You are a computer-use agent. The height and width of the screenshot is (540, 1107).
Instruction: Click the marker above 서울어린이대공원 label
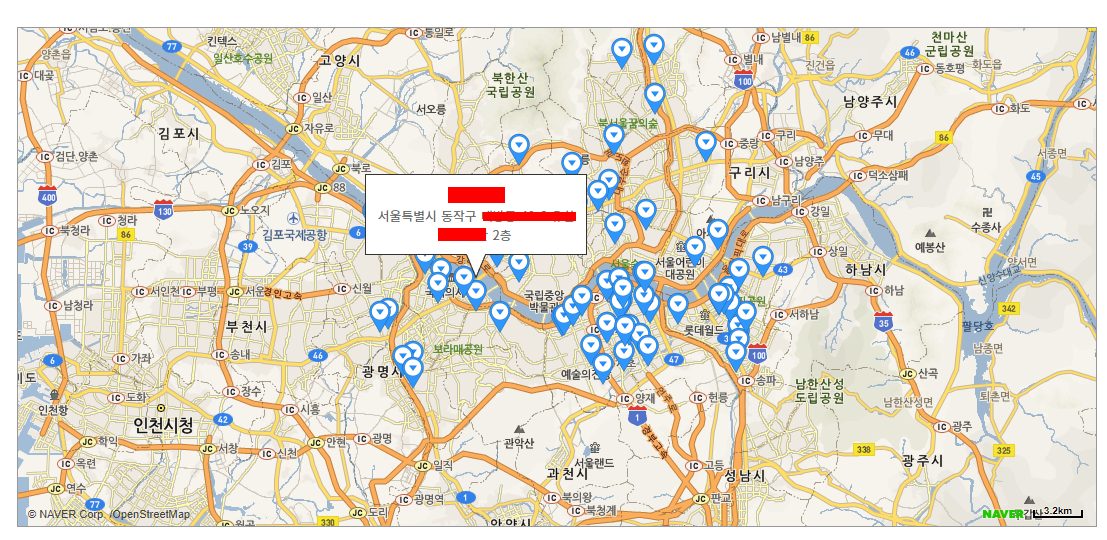[694, 248]
